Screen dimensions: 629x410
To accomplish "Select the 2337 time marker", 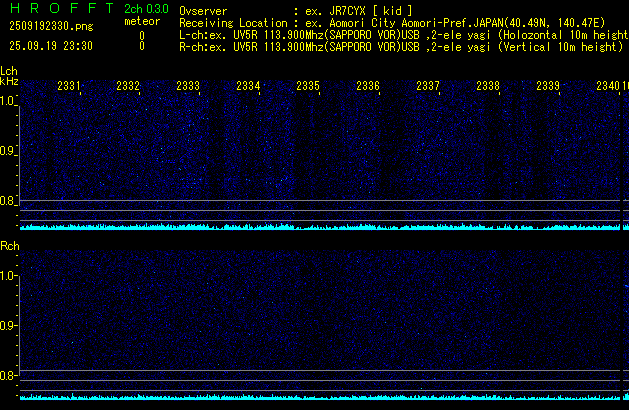I will (x=428, y=87).
